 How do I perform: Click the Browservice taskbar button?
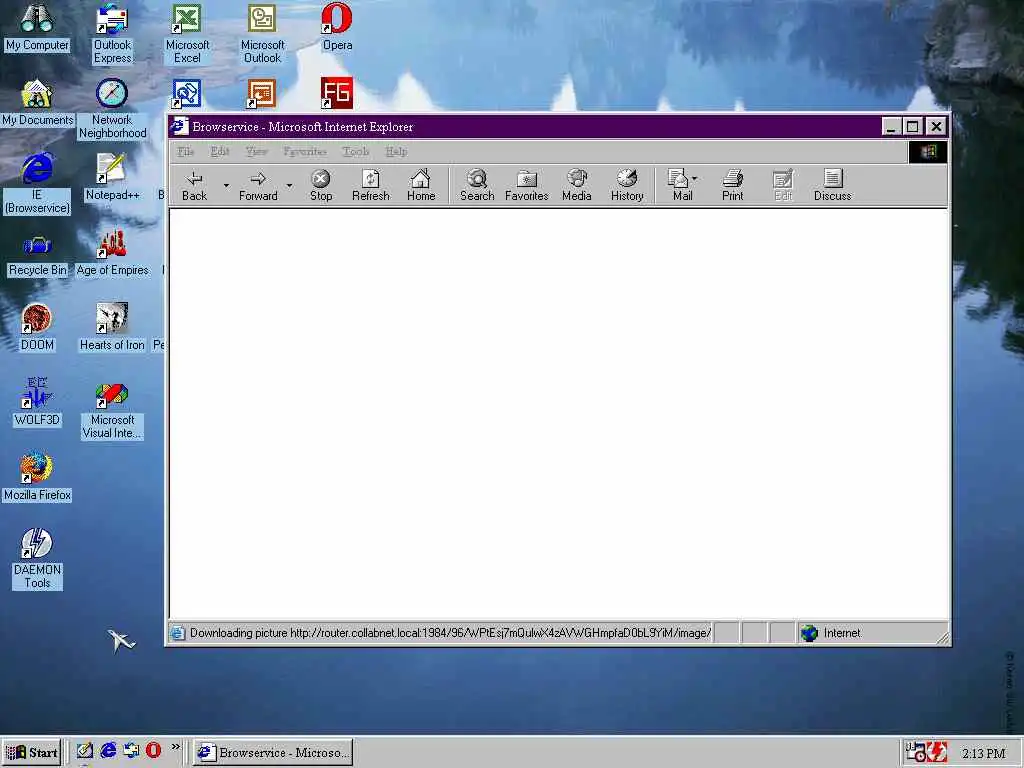pos(274,752)
